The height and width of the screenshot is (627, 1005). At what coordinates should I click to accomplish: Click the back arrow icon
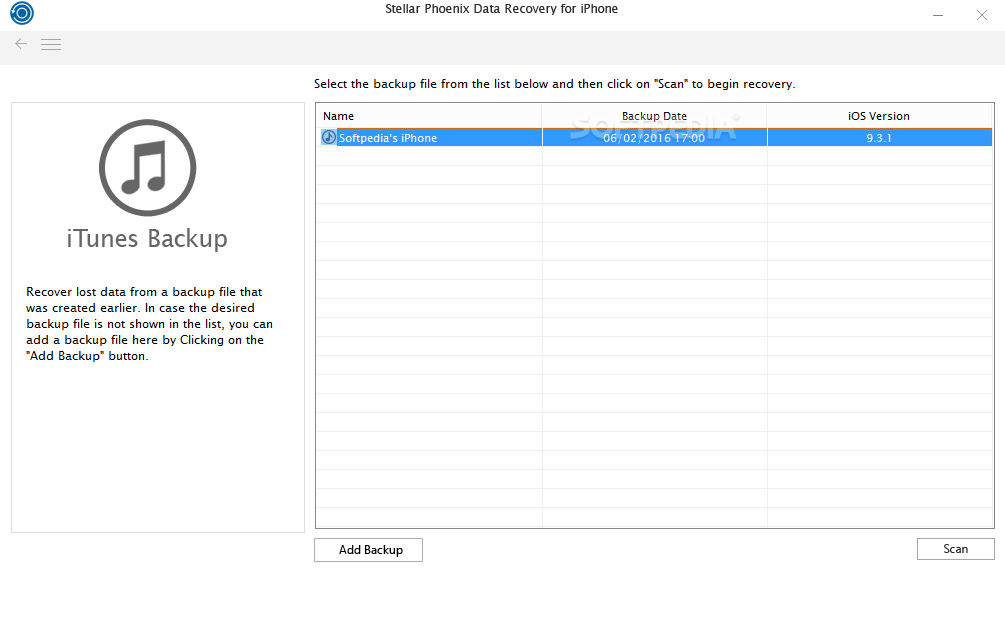tap(21, 44)
